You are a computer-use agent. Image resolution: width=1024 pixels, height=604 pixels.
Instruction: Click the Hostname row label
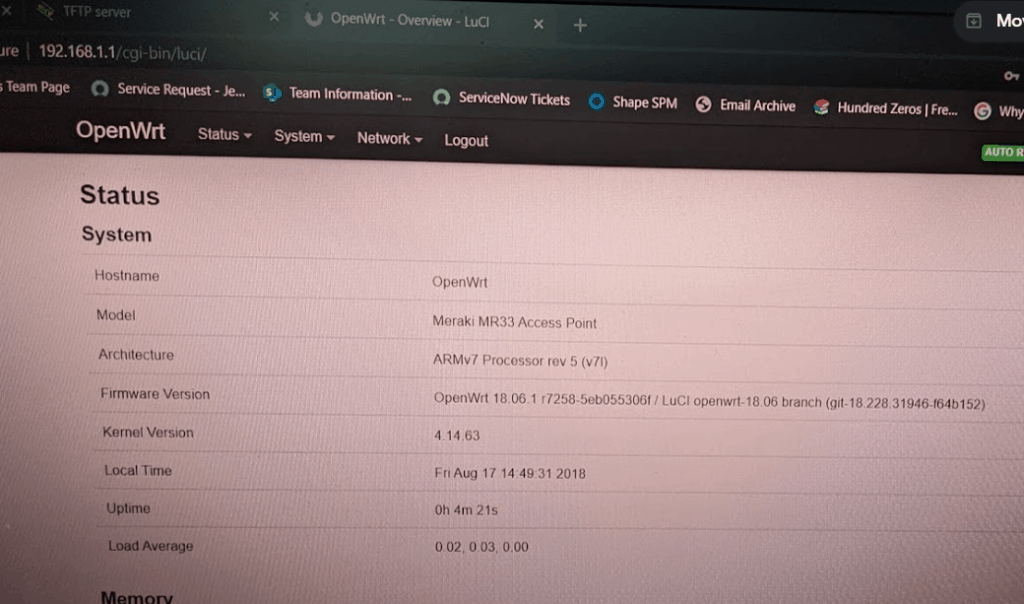click(x=127, y=276)
